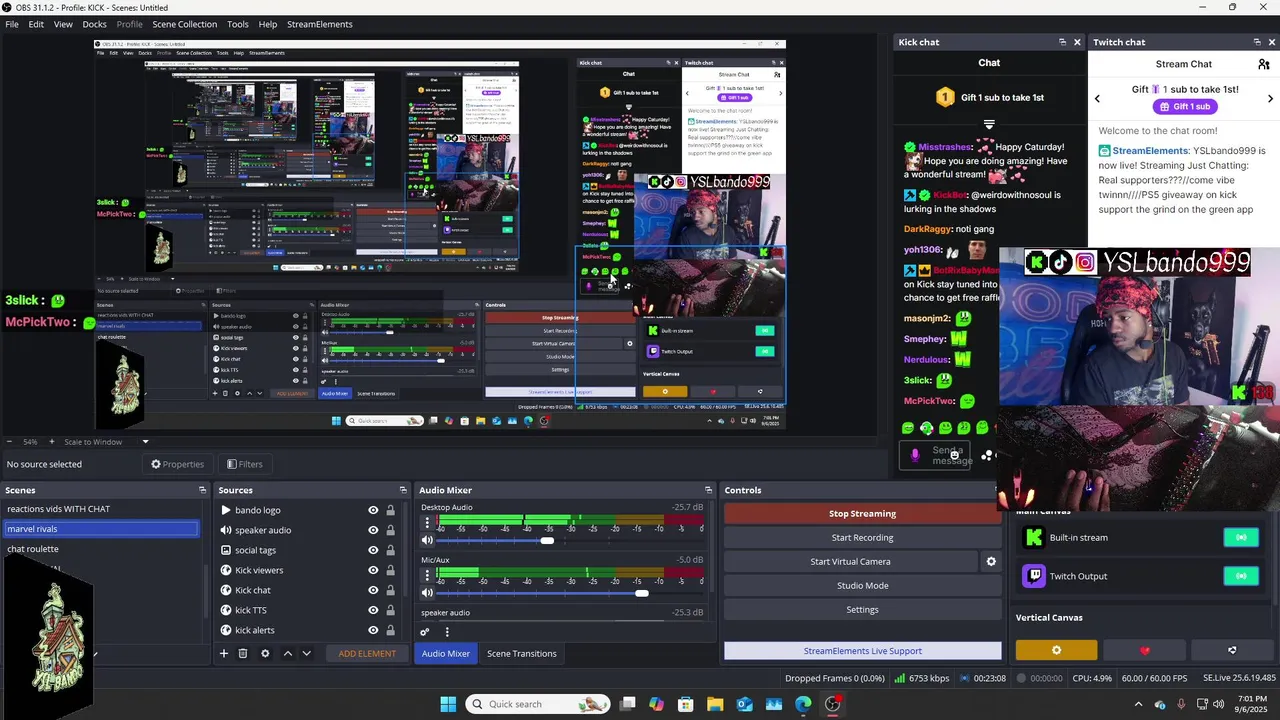Adjust Desktop Audio volume slider
The height and width of the screenshot is (720, 1280).
click(x=547, y=540)
